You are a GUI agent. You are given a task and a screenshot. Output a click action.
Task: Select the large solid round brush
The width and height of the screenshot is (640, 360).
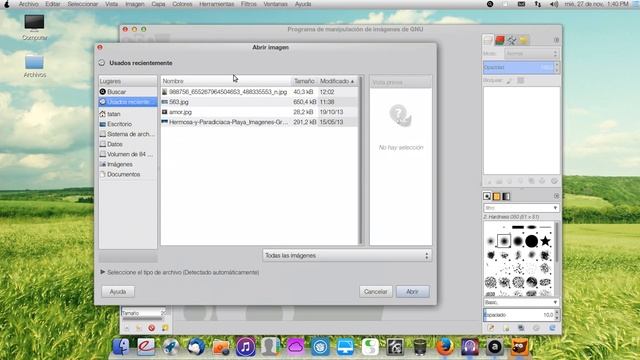coord(531,241)
